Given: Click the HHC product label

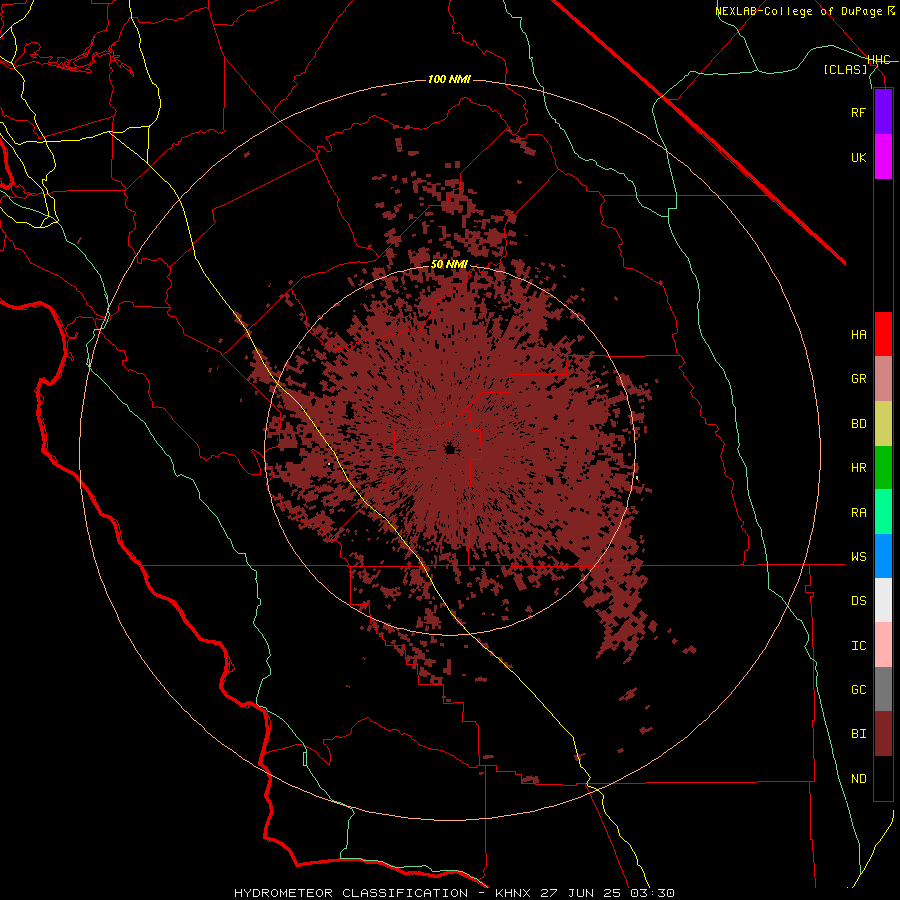Looking at the screenshot, I should [x=879, y=60].
